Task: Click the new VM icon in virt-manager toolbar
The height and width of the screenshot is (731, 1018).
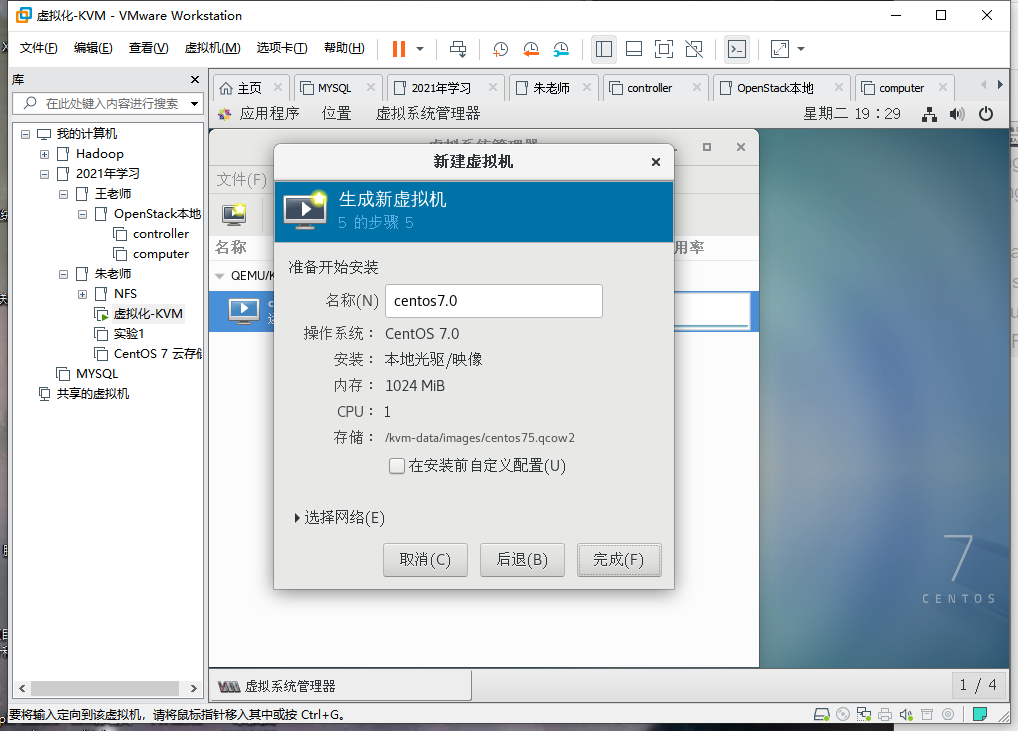Action: pyautogui.click(x=234, y=214)
